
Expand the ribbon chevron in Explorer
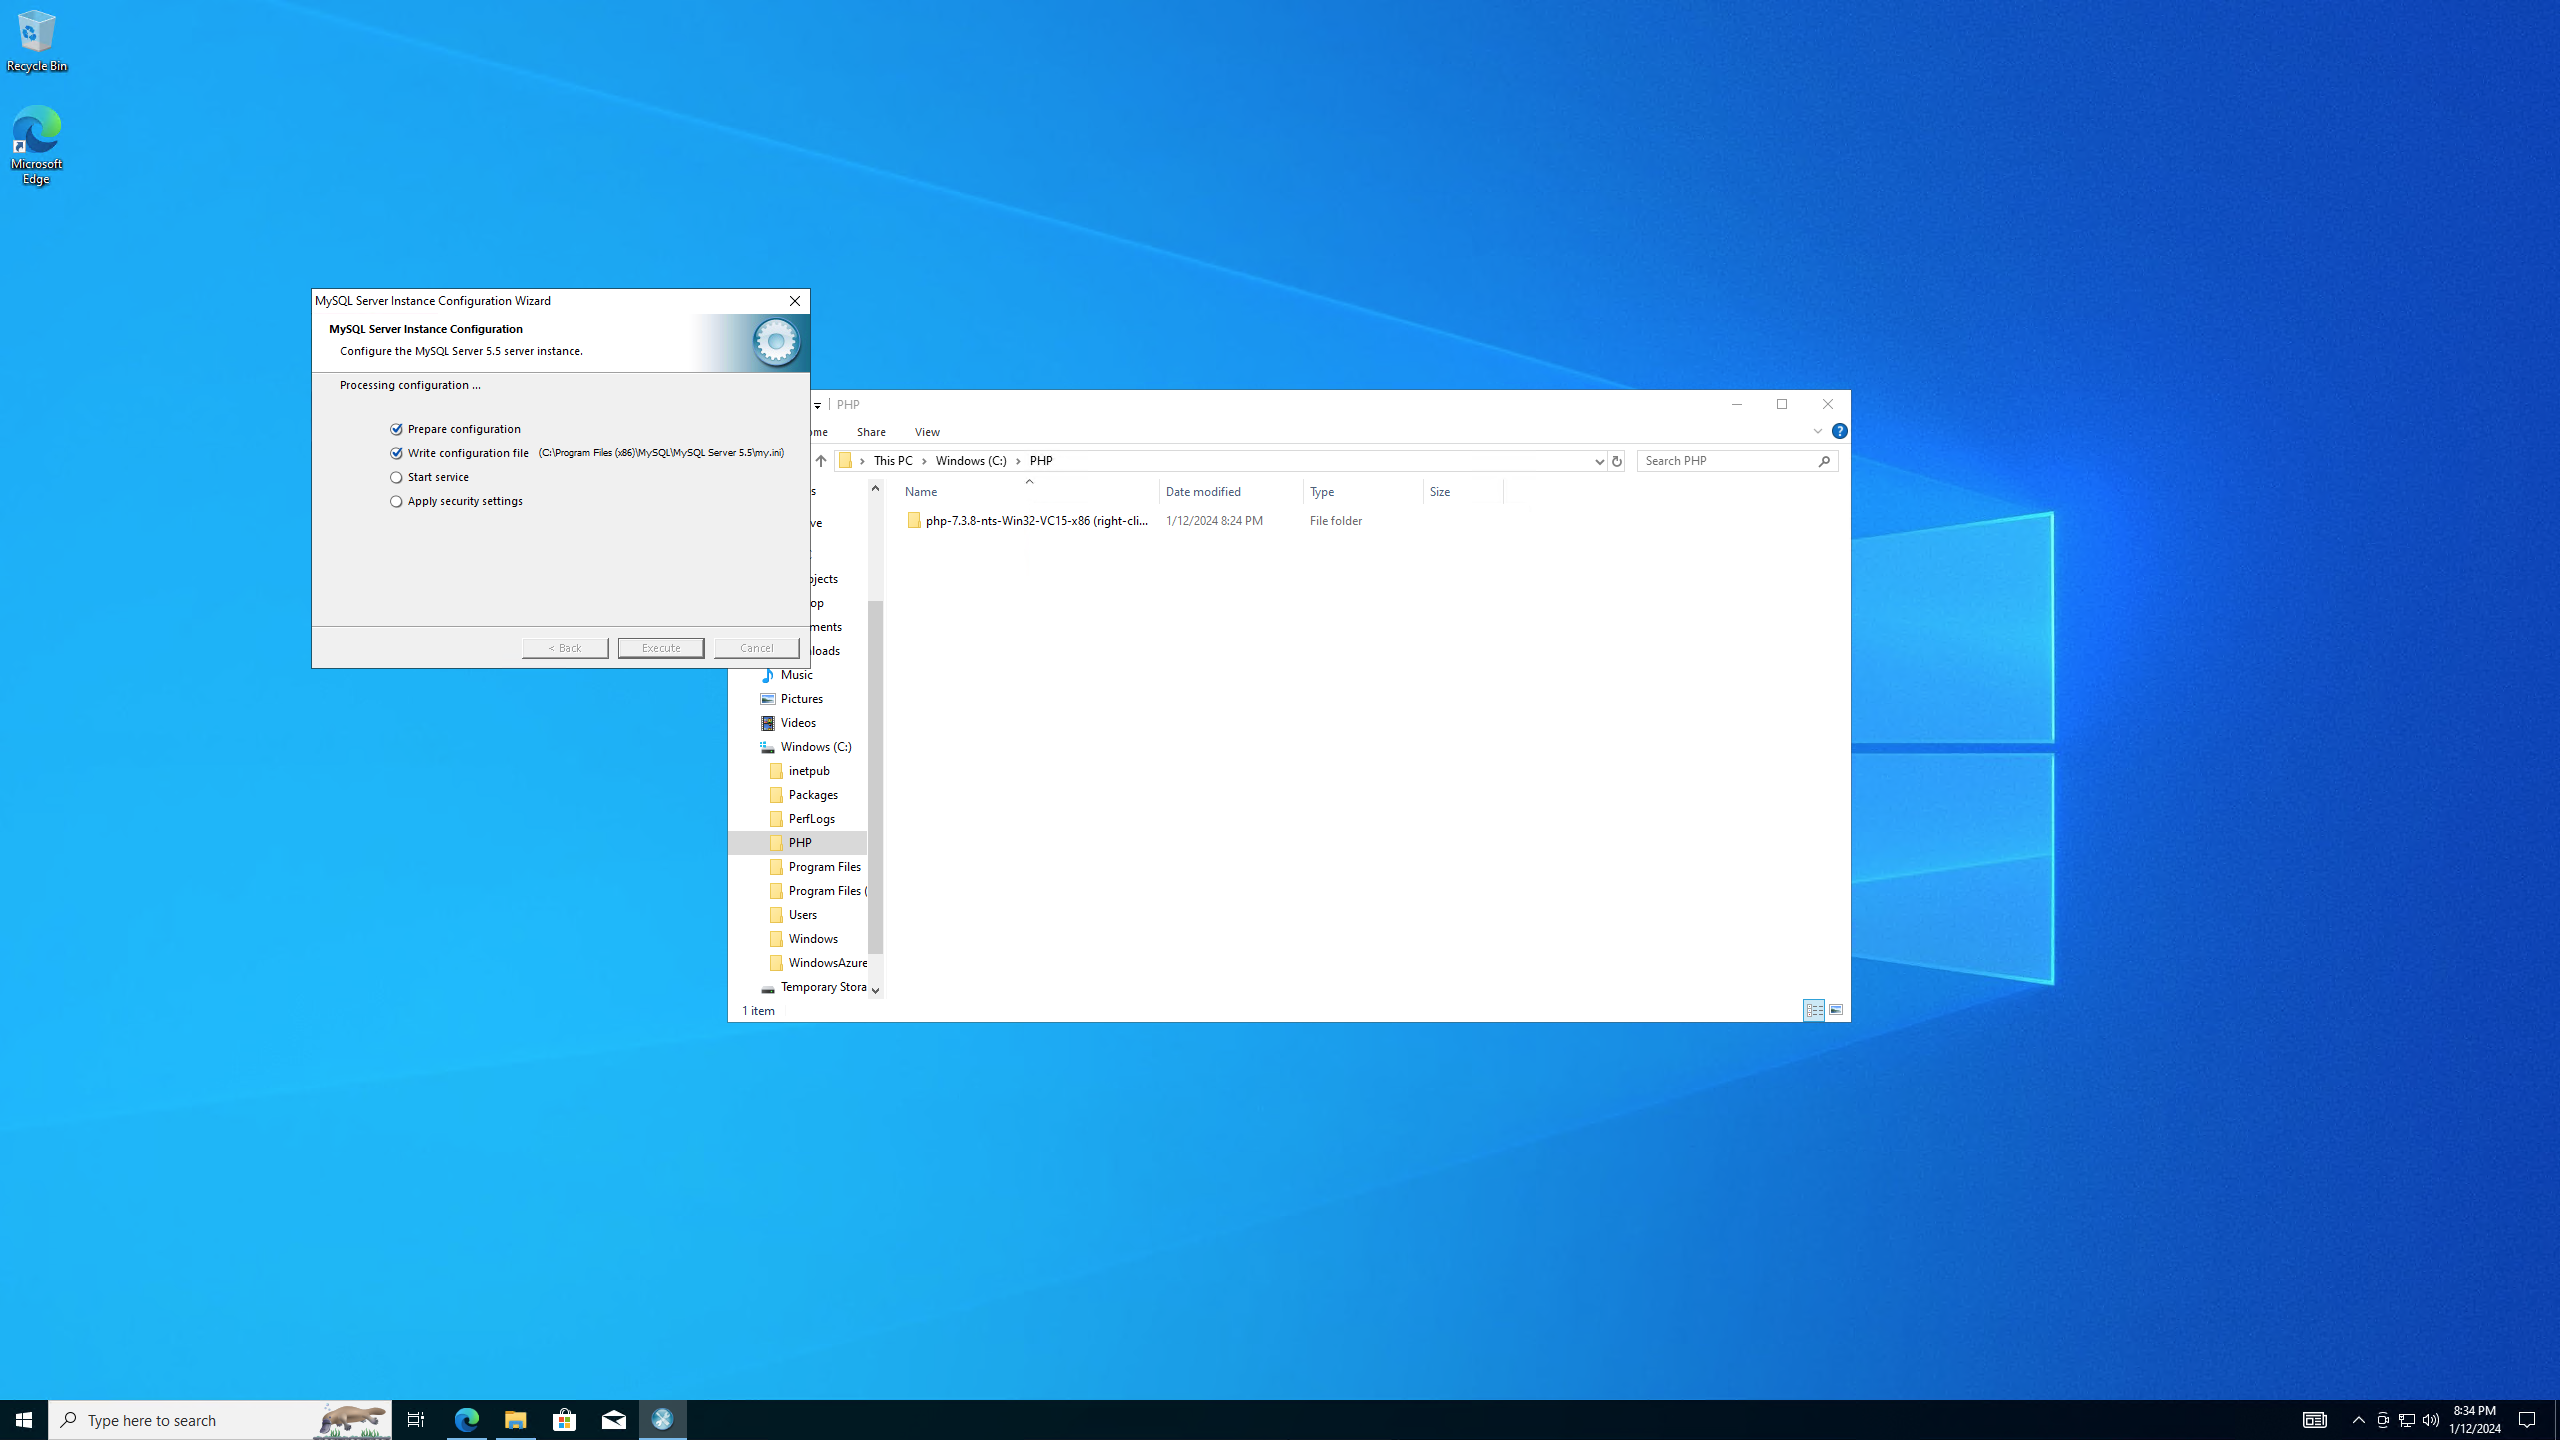click(x=1817, y=431)
